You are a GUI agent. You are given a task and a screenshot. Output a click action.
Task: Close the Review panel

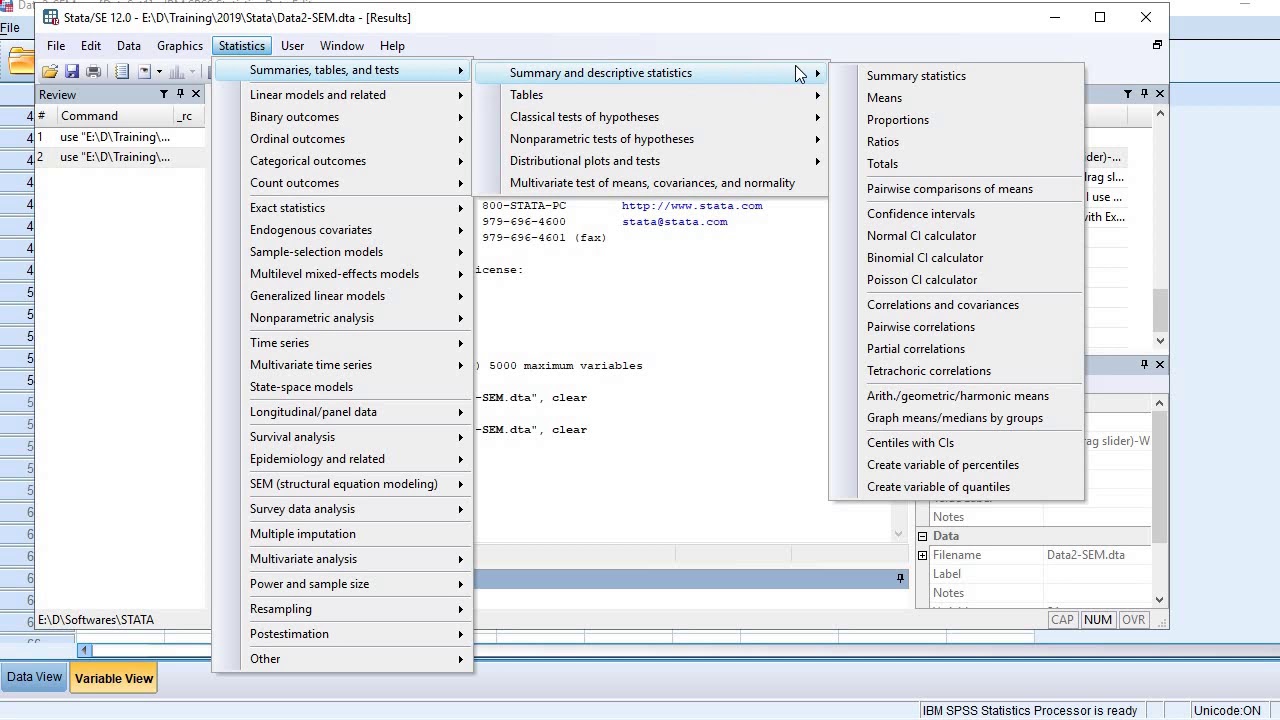196,94
